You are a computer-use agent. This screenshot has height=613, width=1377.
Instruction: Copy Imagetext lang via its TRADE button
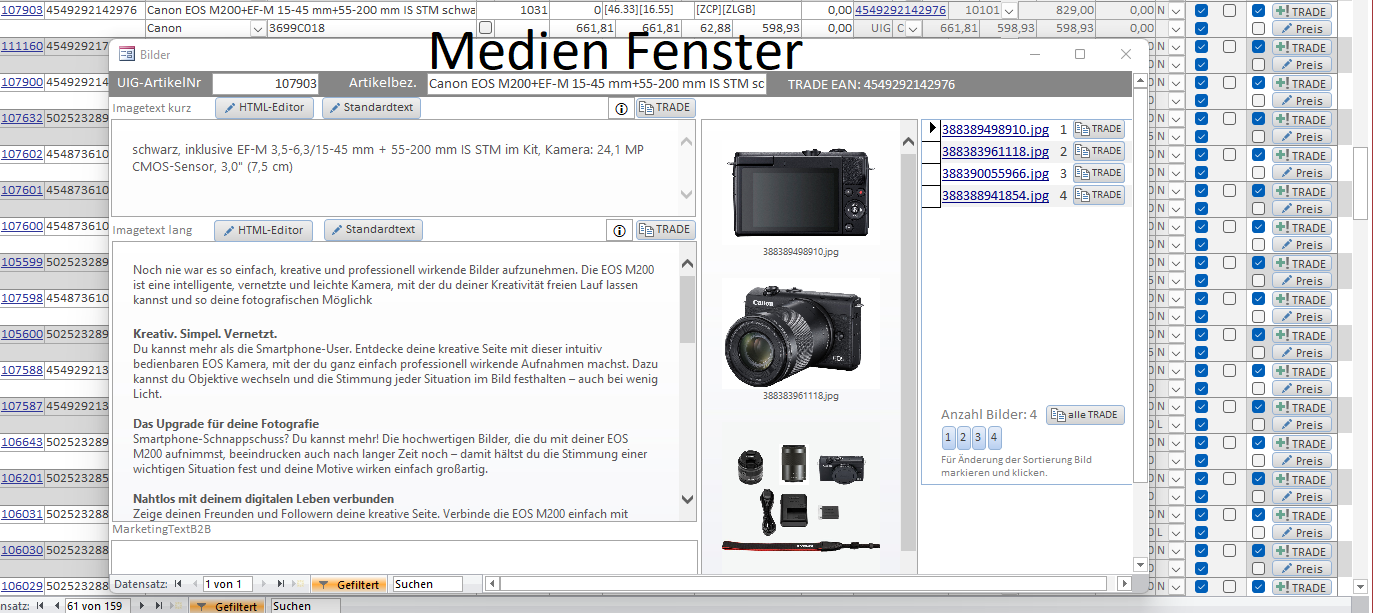[665, 230]
